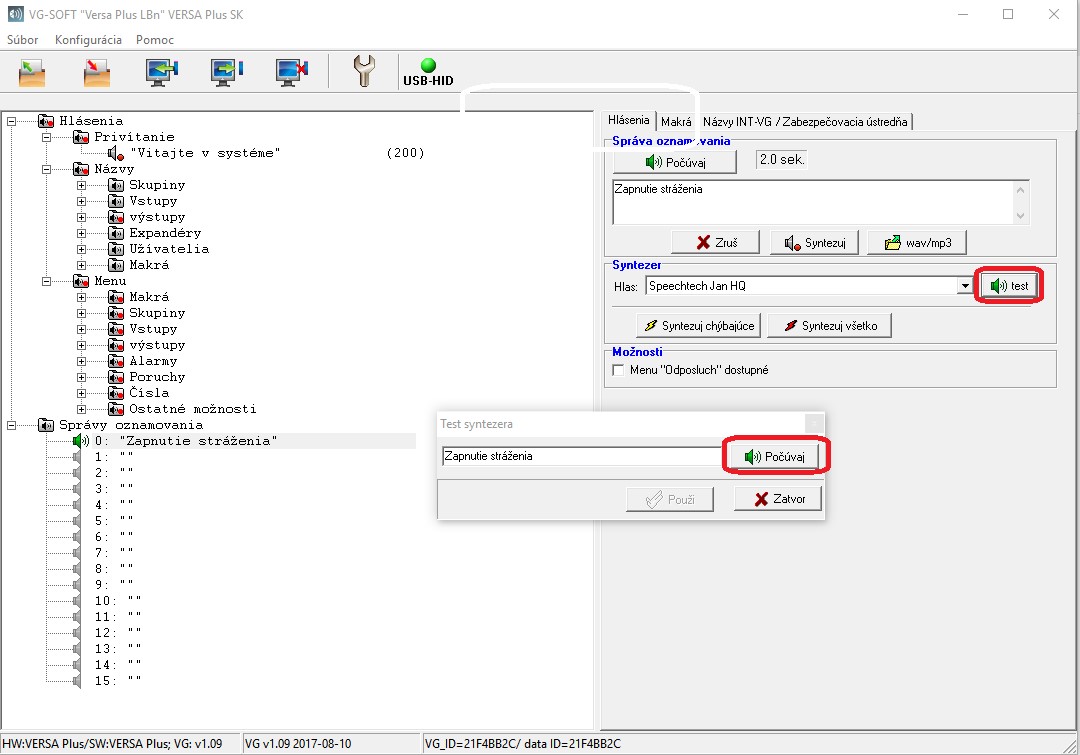Viewport: 1080px width, 755px height.
Task: Click the monitor icon with right green arrow
Action: click(227, 72)
